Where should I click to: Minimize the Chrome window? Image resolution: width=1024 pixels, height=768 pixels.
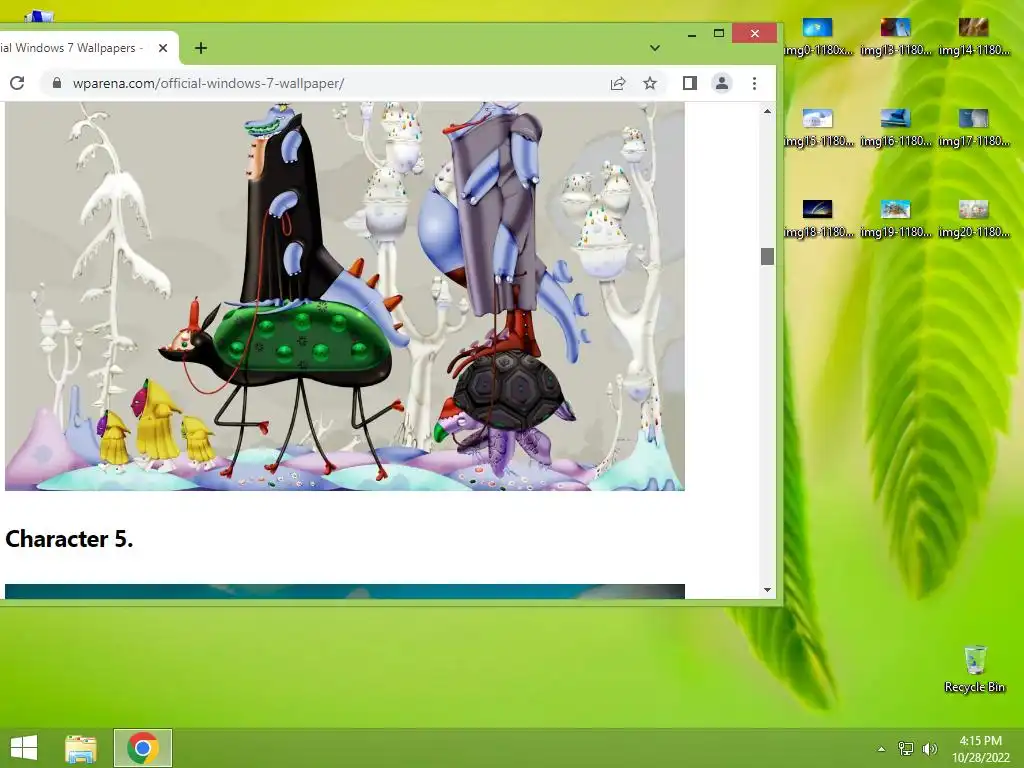[692, 33]
